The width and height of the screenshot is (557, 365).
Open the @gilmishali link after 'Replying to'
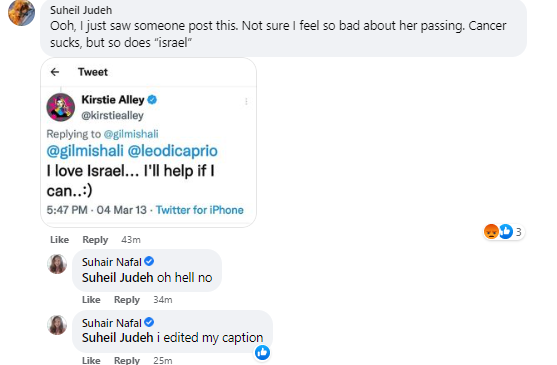(x=131, y=134)
